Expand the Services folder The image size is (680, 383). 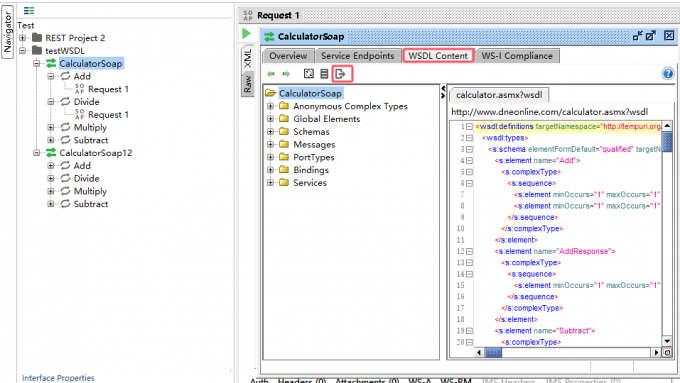[270, 183]
